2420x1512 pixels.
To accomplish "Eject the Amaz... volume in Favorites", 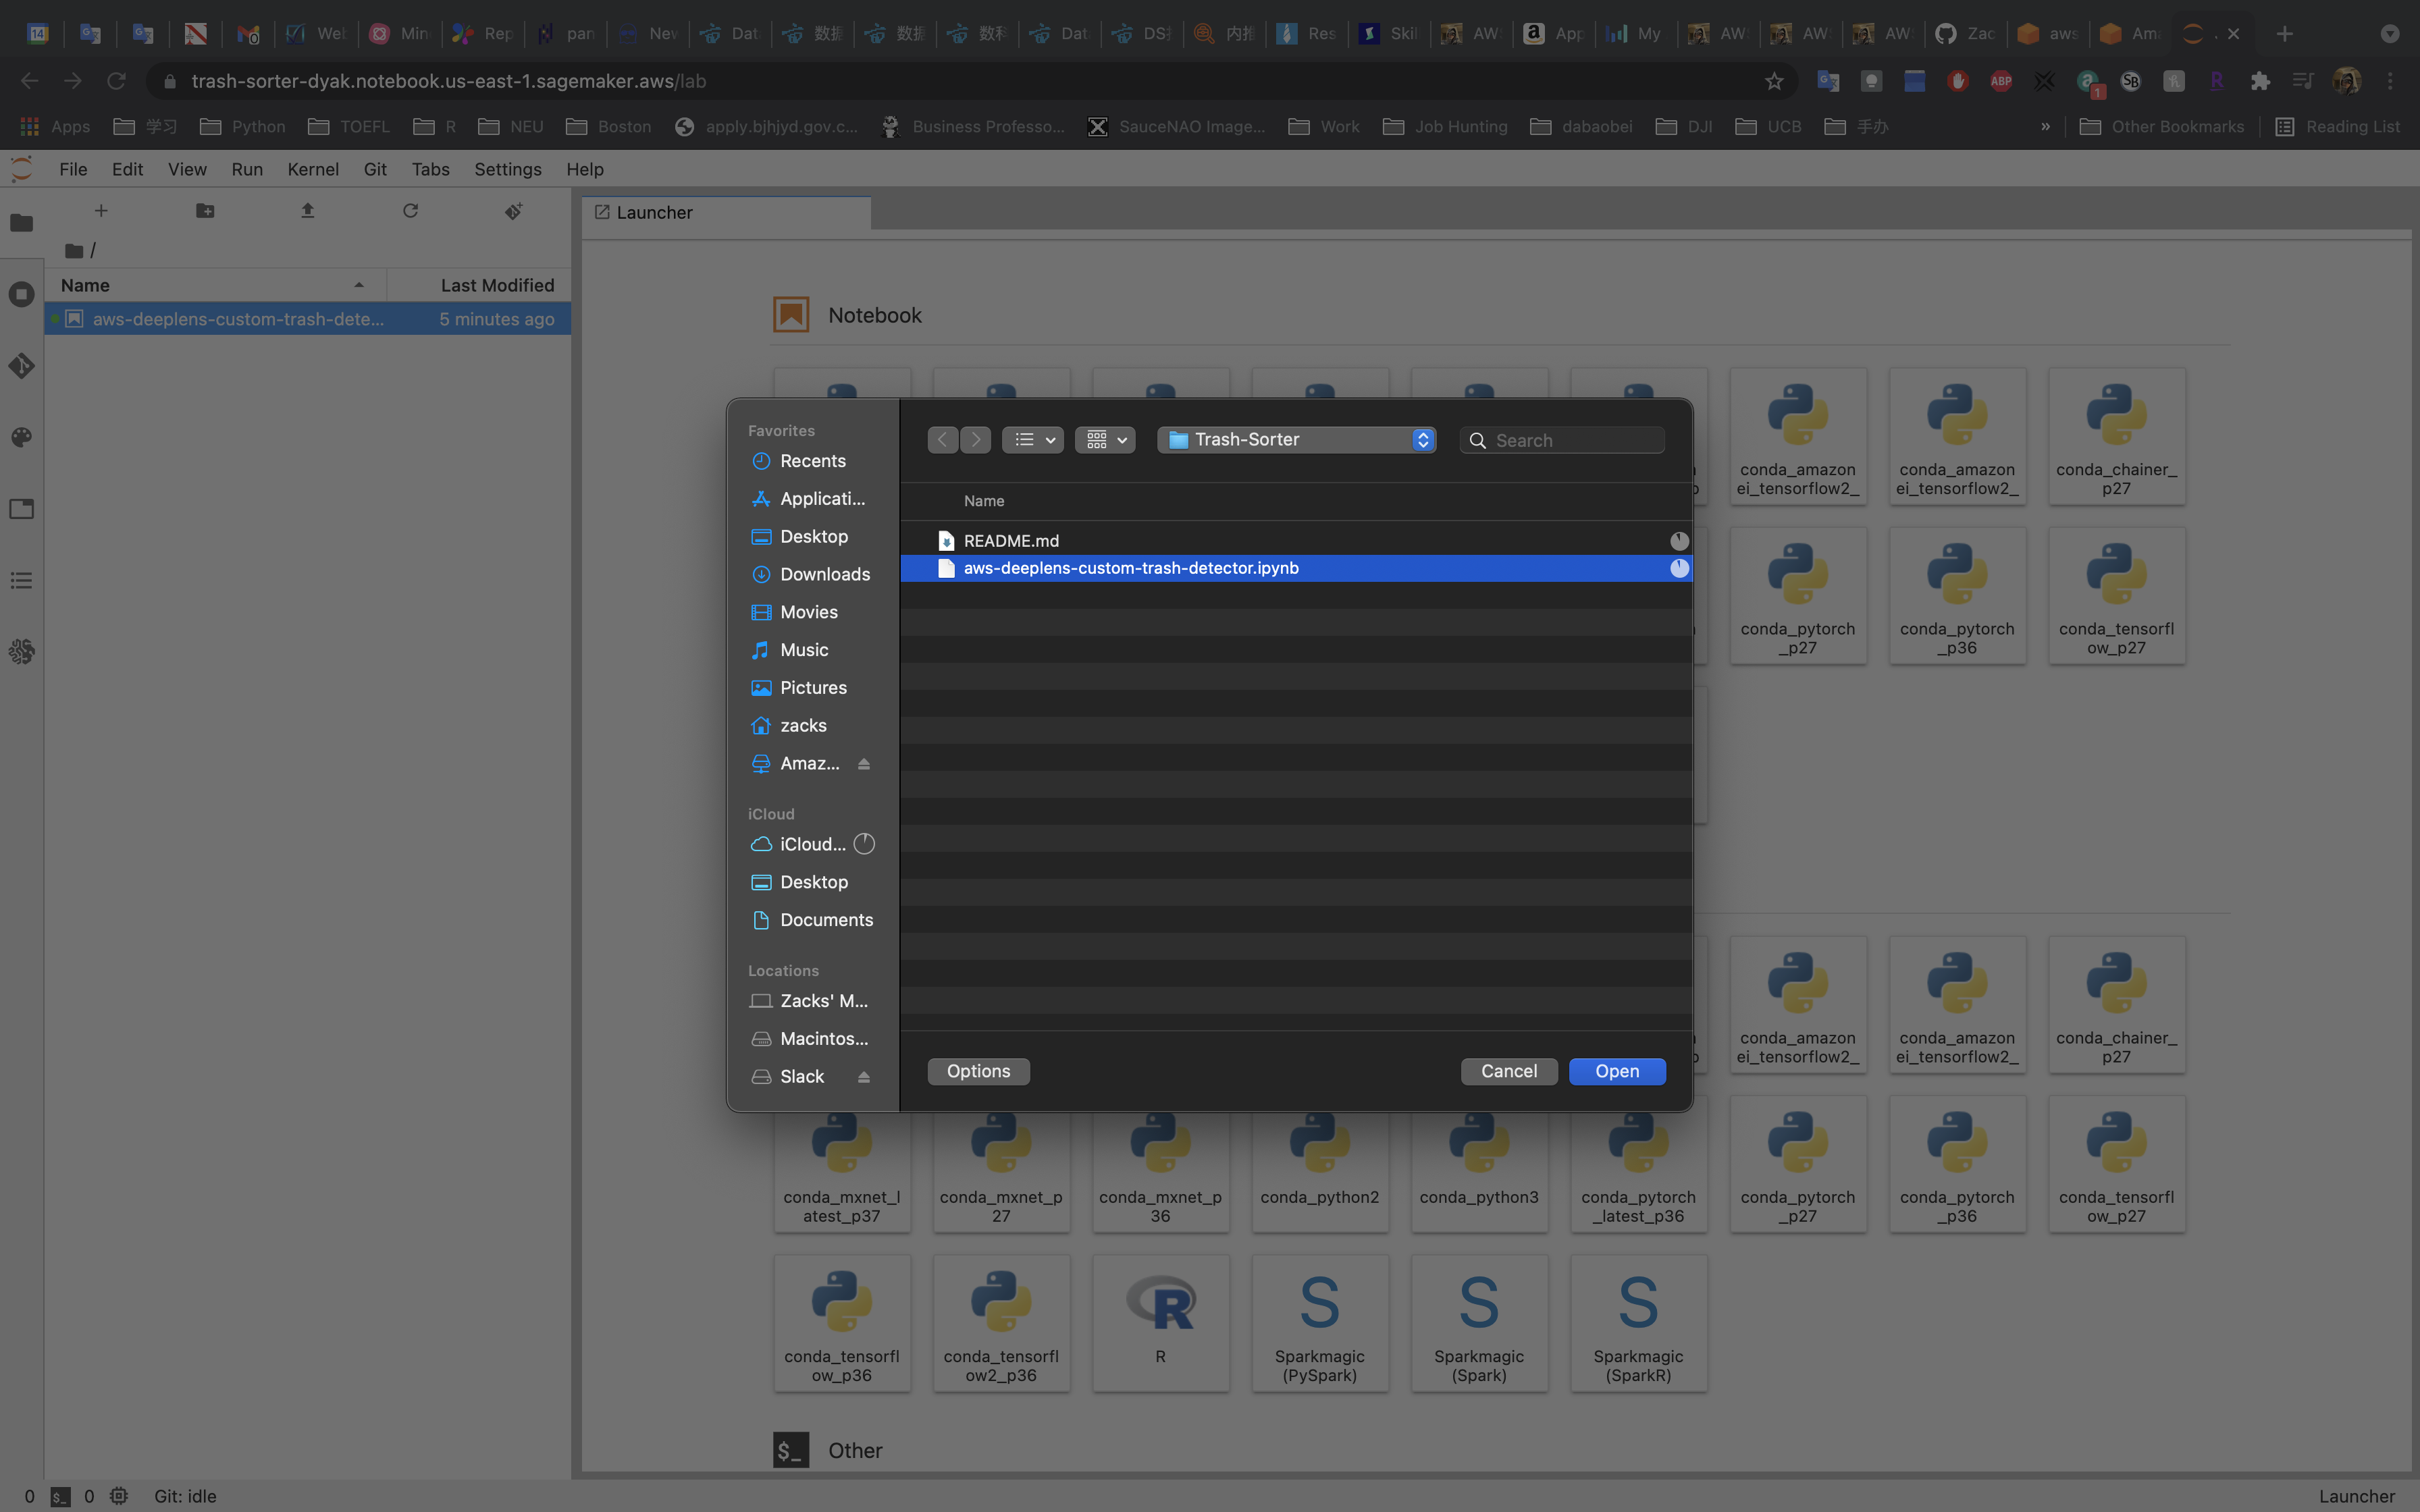I will (863, 764).
